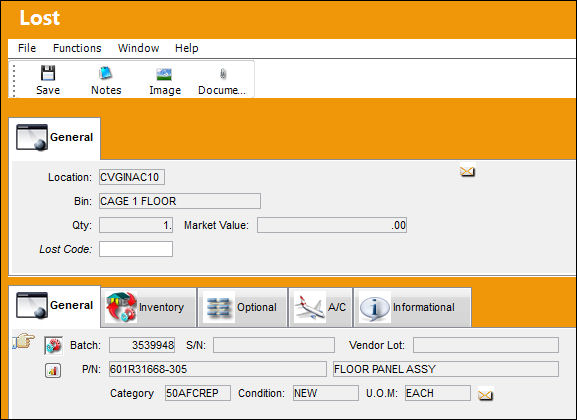Click the Market Value field
Image resolution: width=577 pixels, height=420 pixels.
332,225
